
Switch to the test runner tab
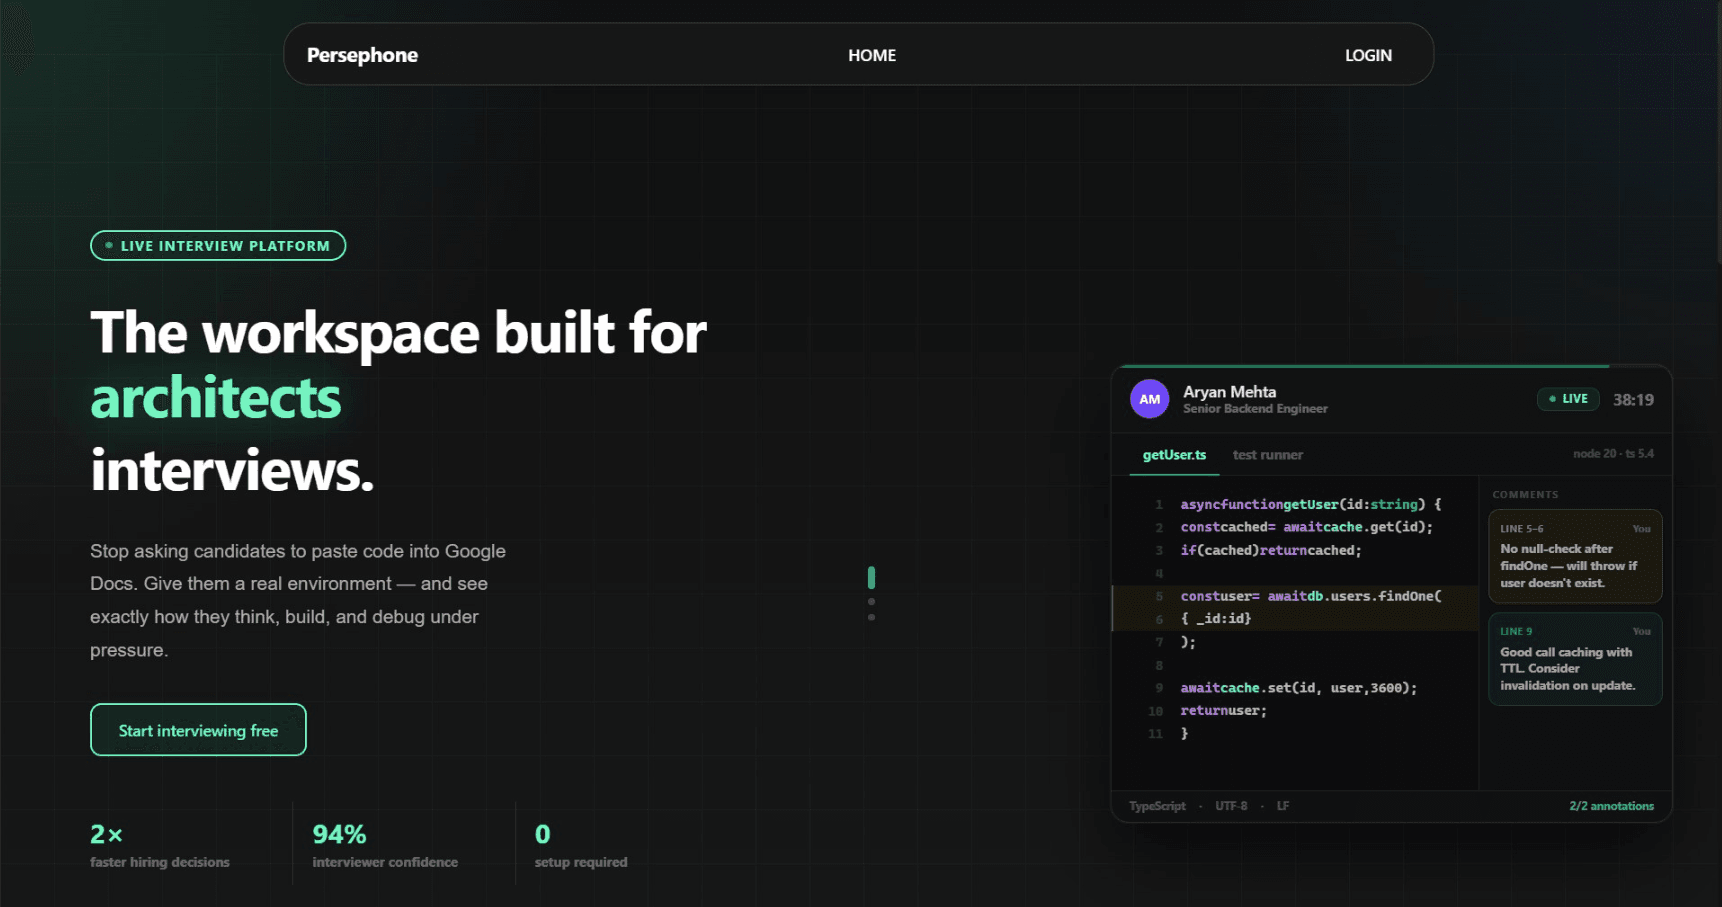[1267, 455]
